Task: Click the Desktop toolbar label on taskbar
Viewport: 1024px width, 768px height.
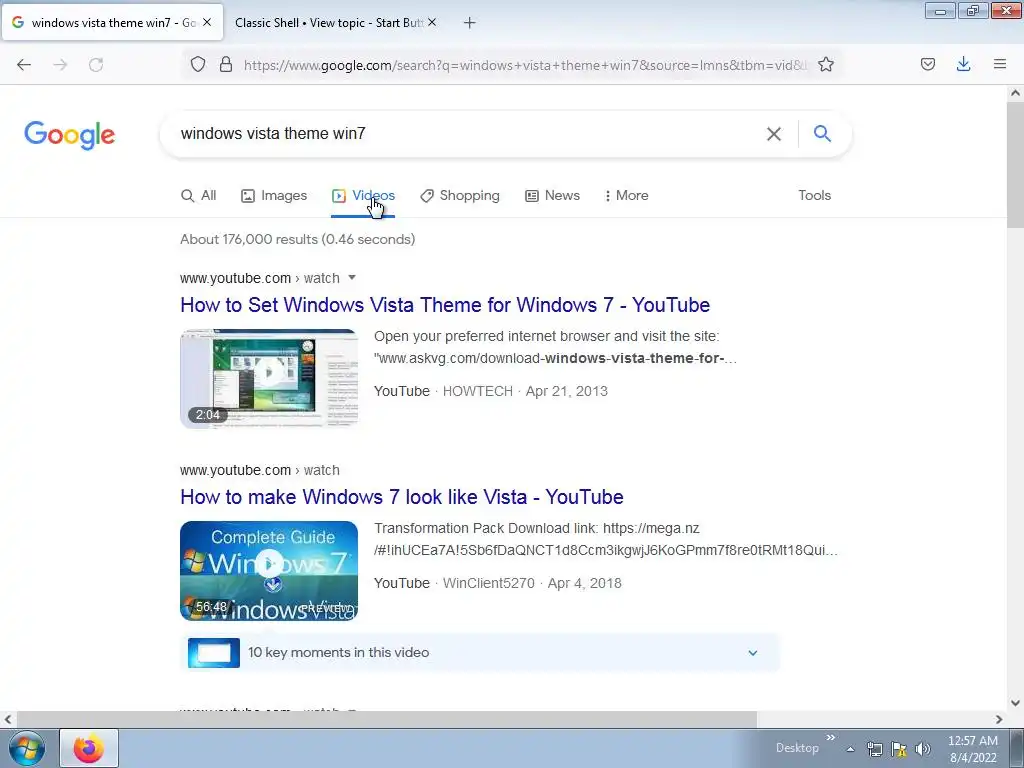Action: pyautogui.click(x=797, y=748)
